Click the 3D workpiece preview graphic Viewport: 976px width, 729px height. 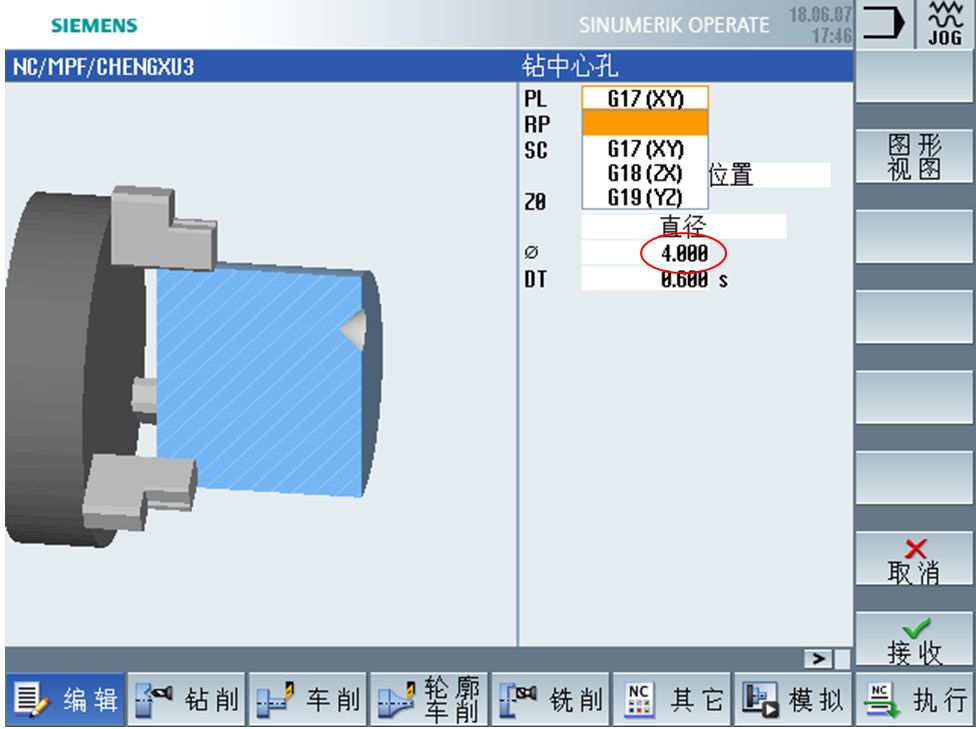pyautogui.click(x=194, y=367)
